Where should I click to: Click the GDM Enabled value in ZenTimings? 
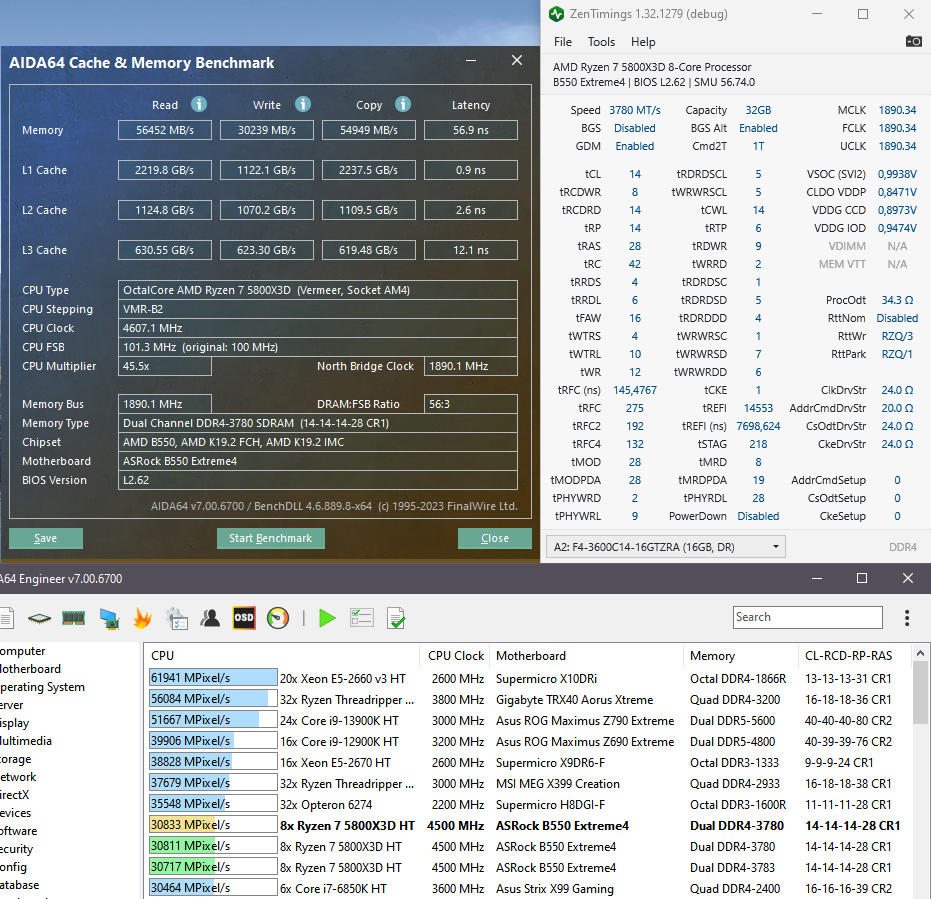click(x=635, y=146)
